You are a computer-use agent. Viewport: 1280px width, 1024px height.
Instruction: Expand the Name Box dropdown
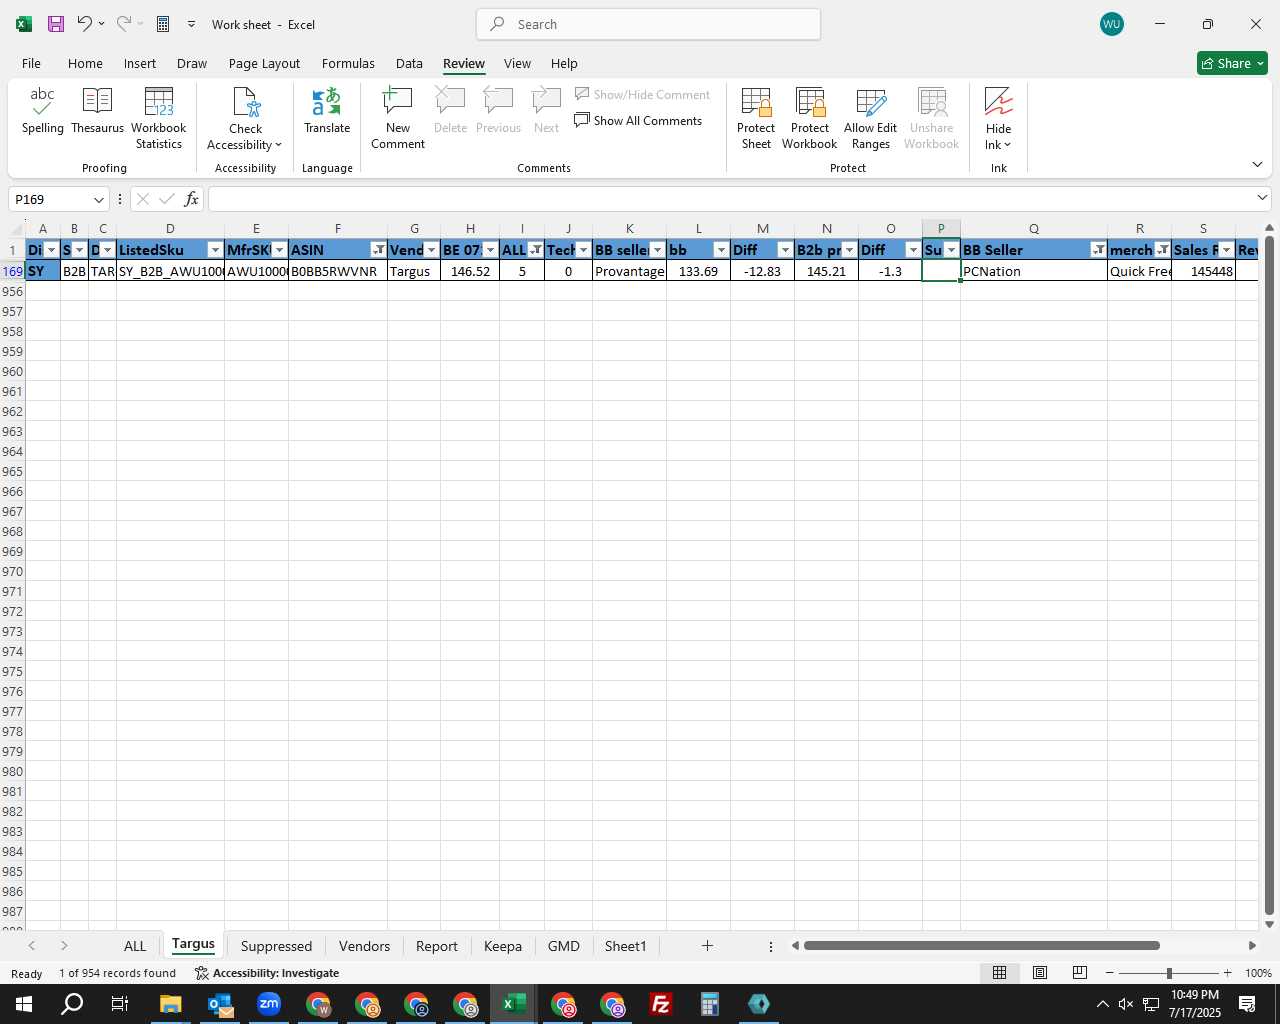(x=98, y=199)
